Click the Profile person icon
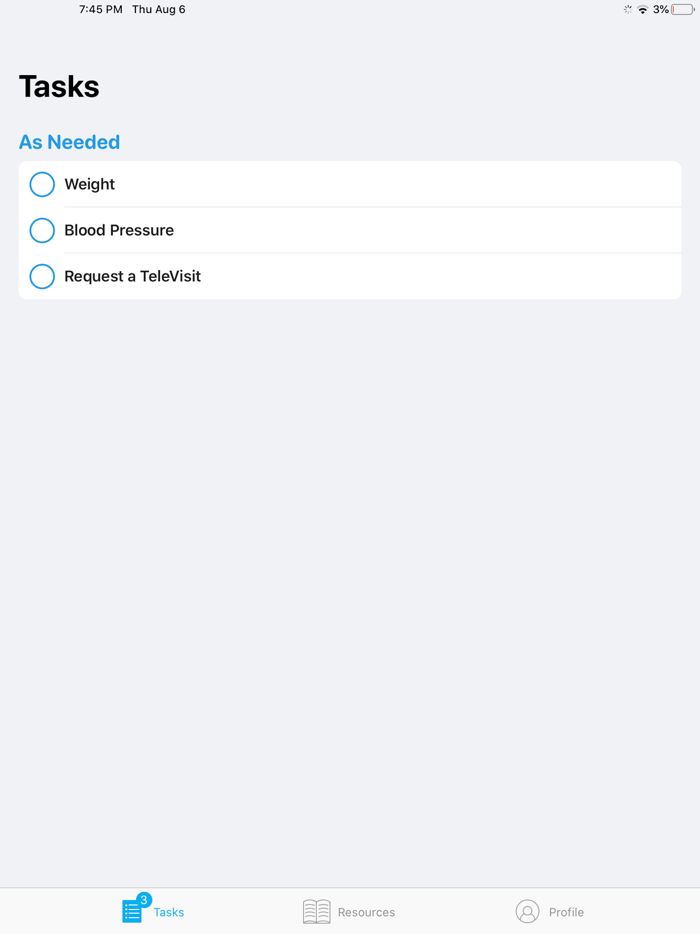 pyautogui.click(x=527, y=912)
